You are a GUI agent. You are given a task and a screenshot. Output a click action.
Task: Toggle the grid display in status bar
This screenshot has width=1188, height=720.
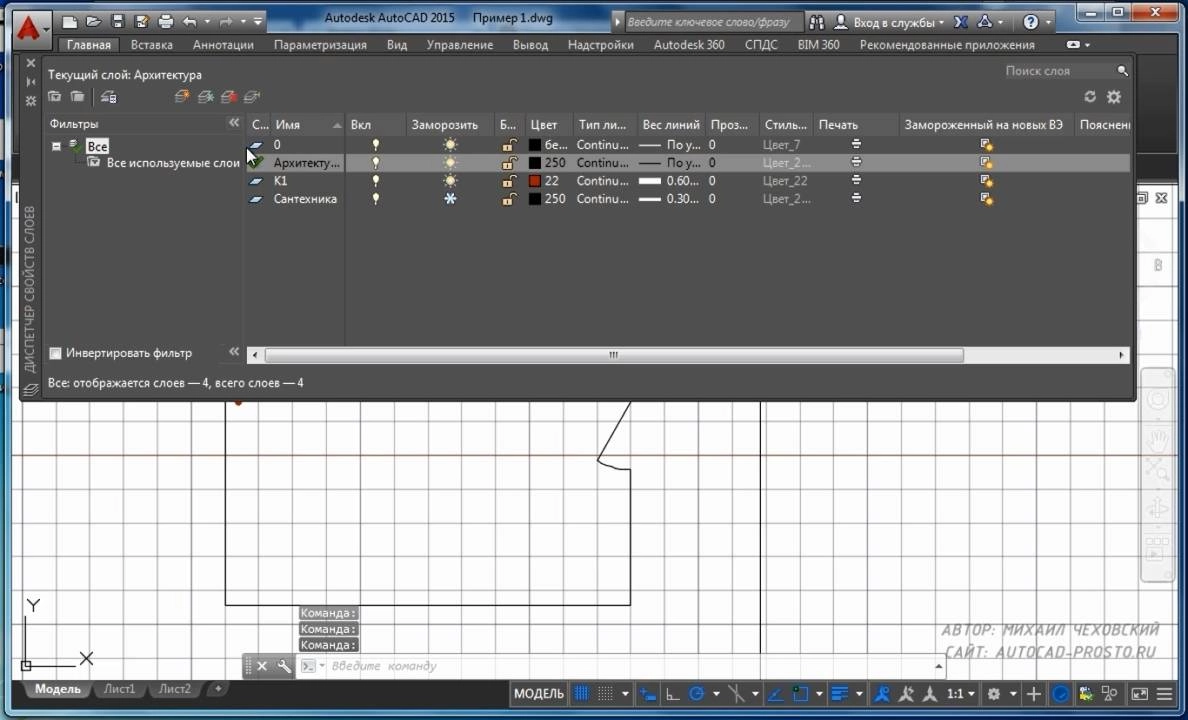tap(581, 693)
